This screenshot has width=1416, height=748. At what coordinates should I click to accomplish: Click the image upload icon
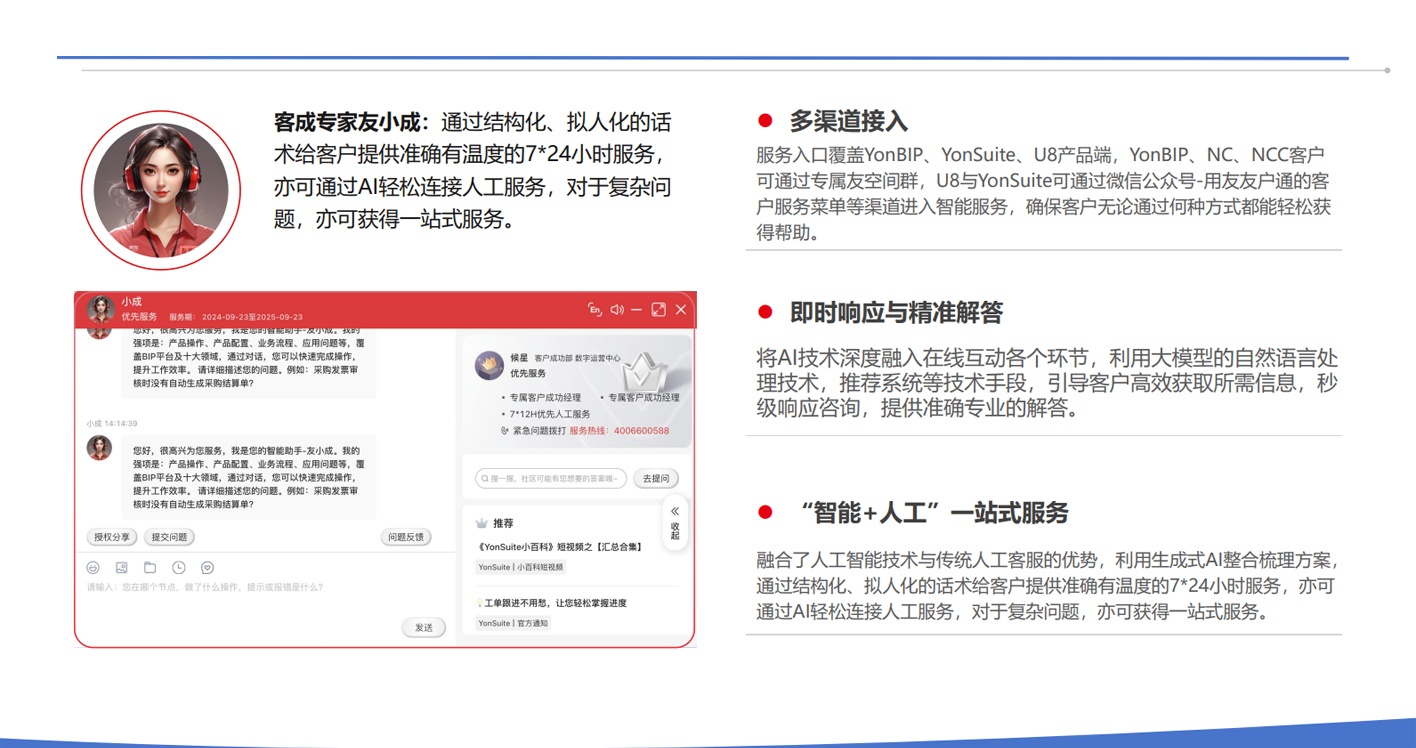pos(122,568)
